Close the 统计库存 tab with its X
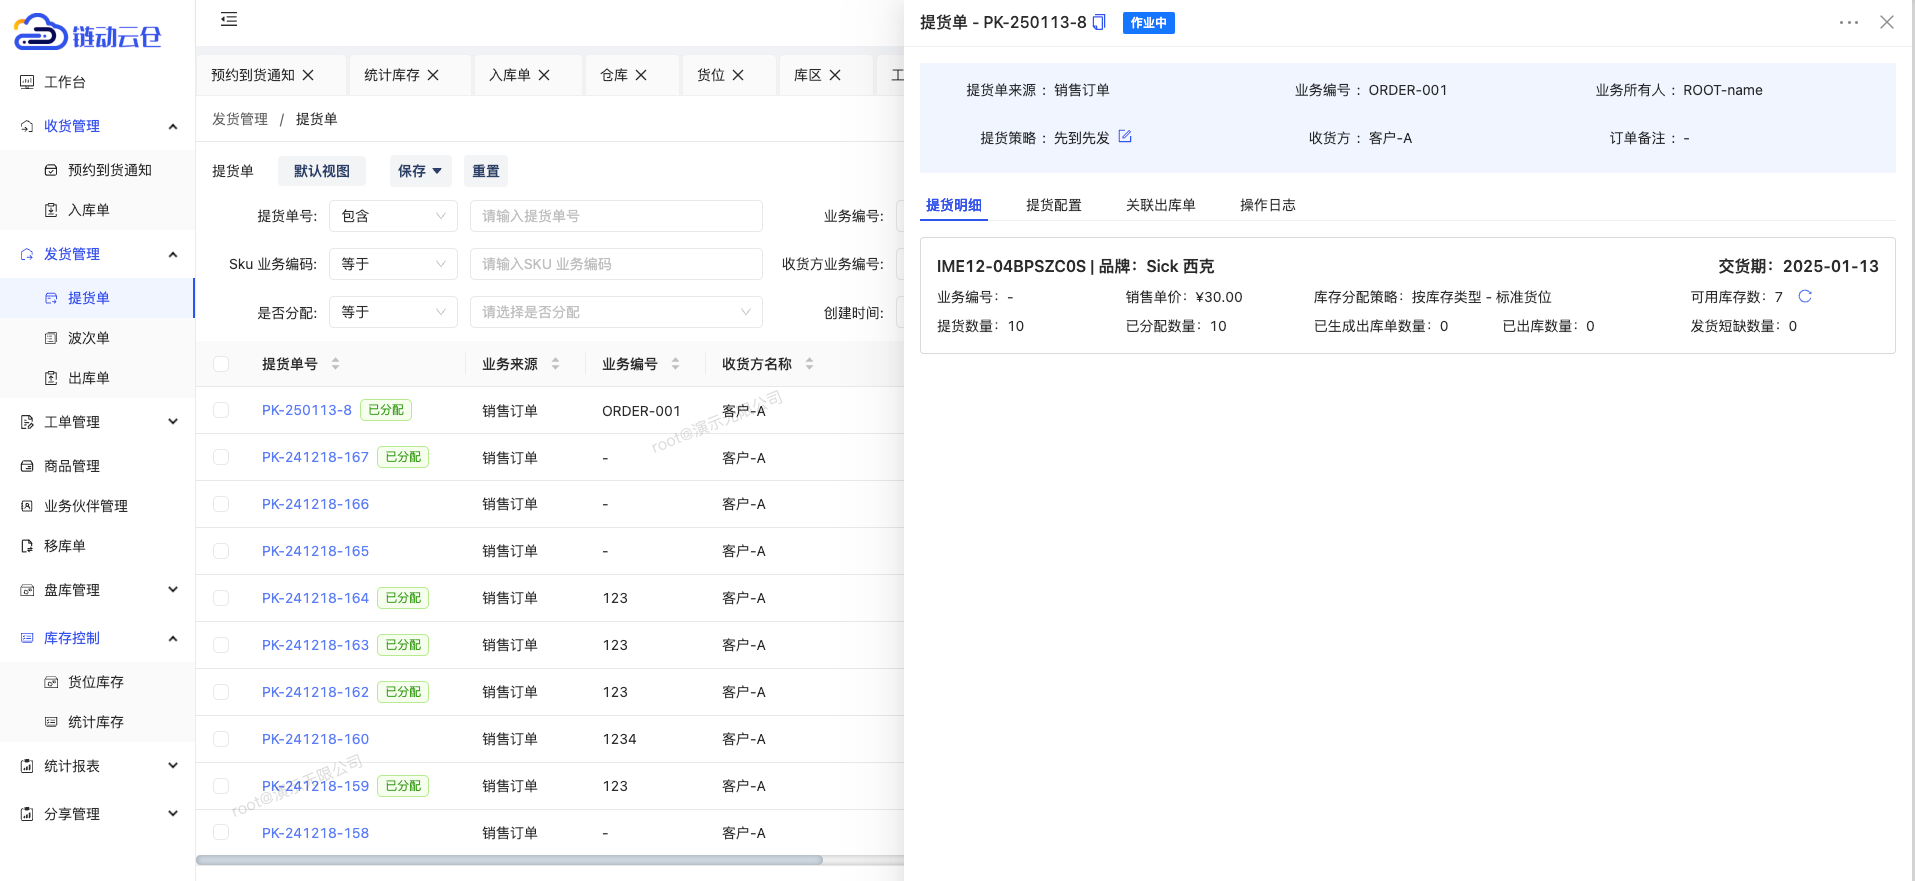This screenshot has width=1915, height=881. (433, 75)
